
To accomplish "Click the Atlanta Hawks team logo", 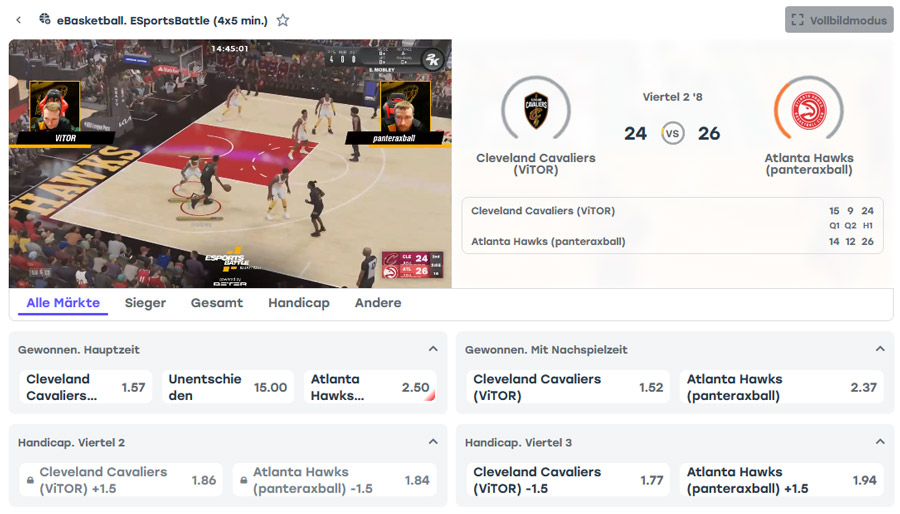I will click(x=809, y=111).
